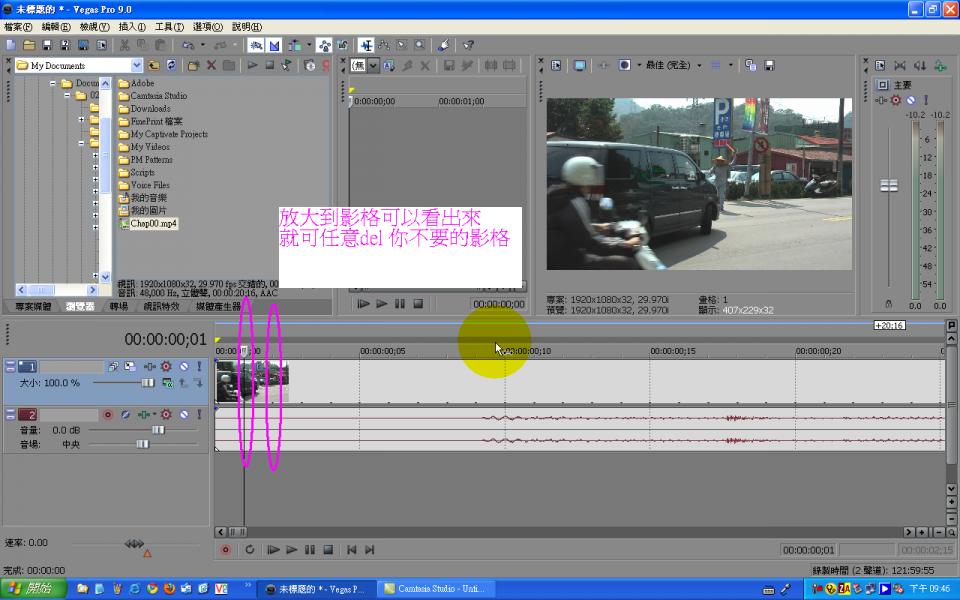Image resolution: width=960 pixels, height=600 pixels.
Task: Select the Chap00.mp4 file
Action: coord(153,224)
